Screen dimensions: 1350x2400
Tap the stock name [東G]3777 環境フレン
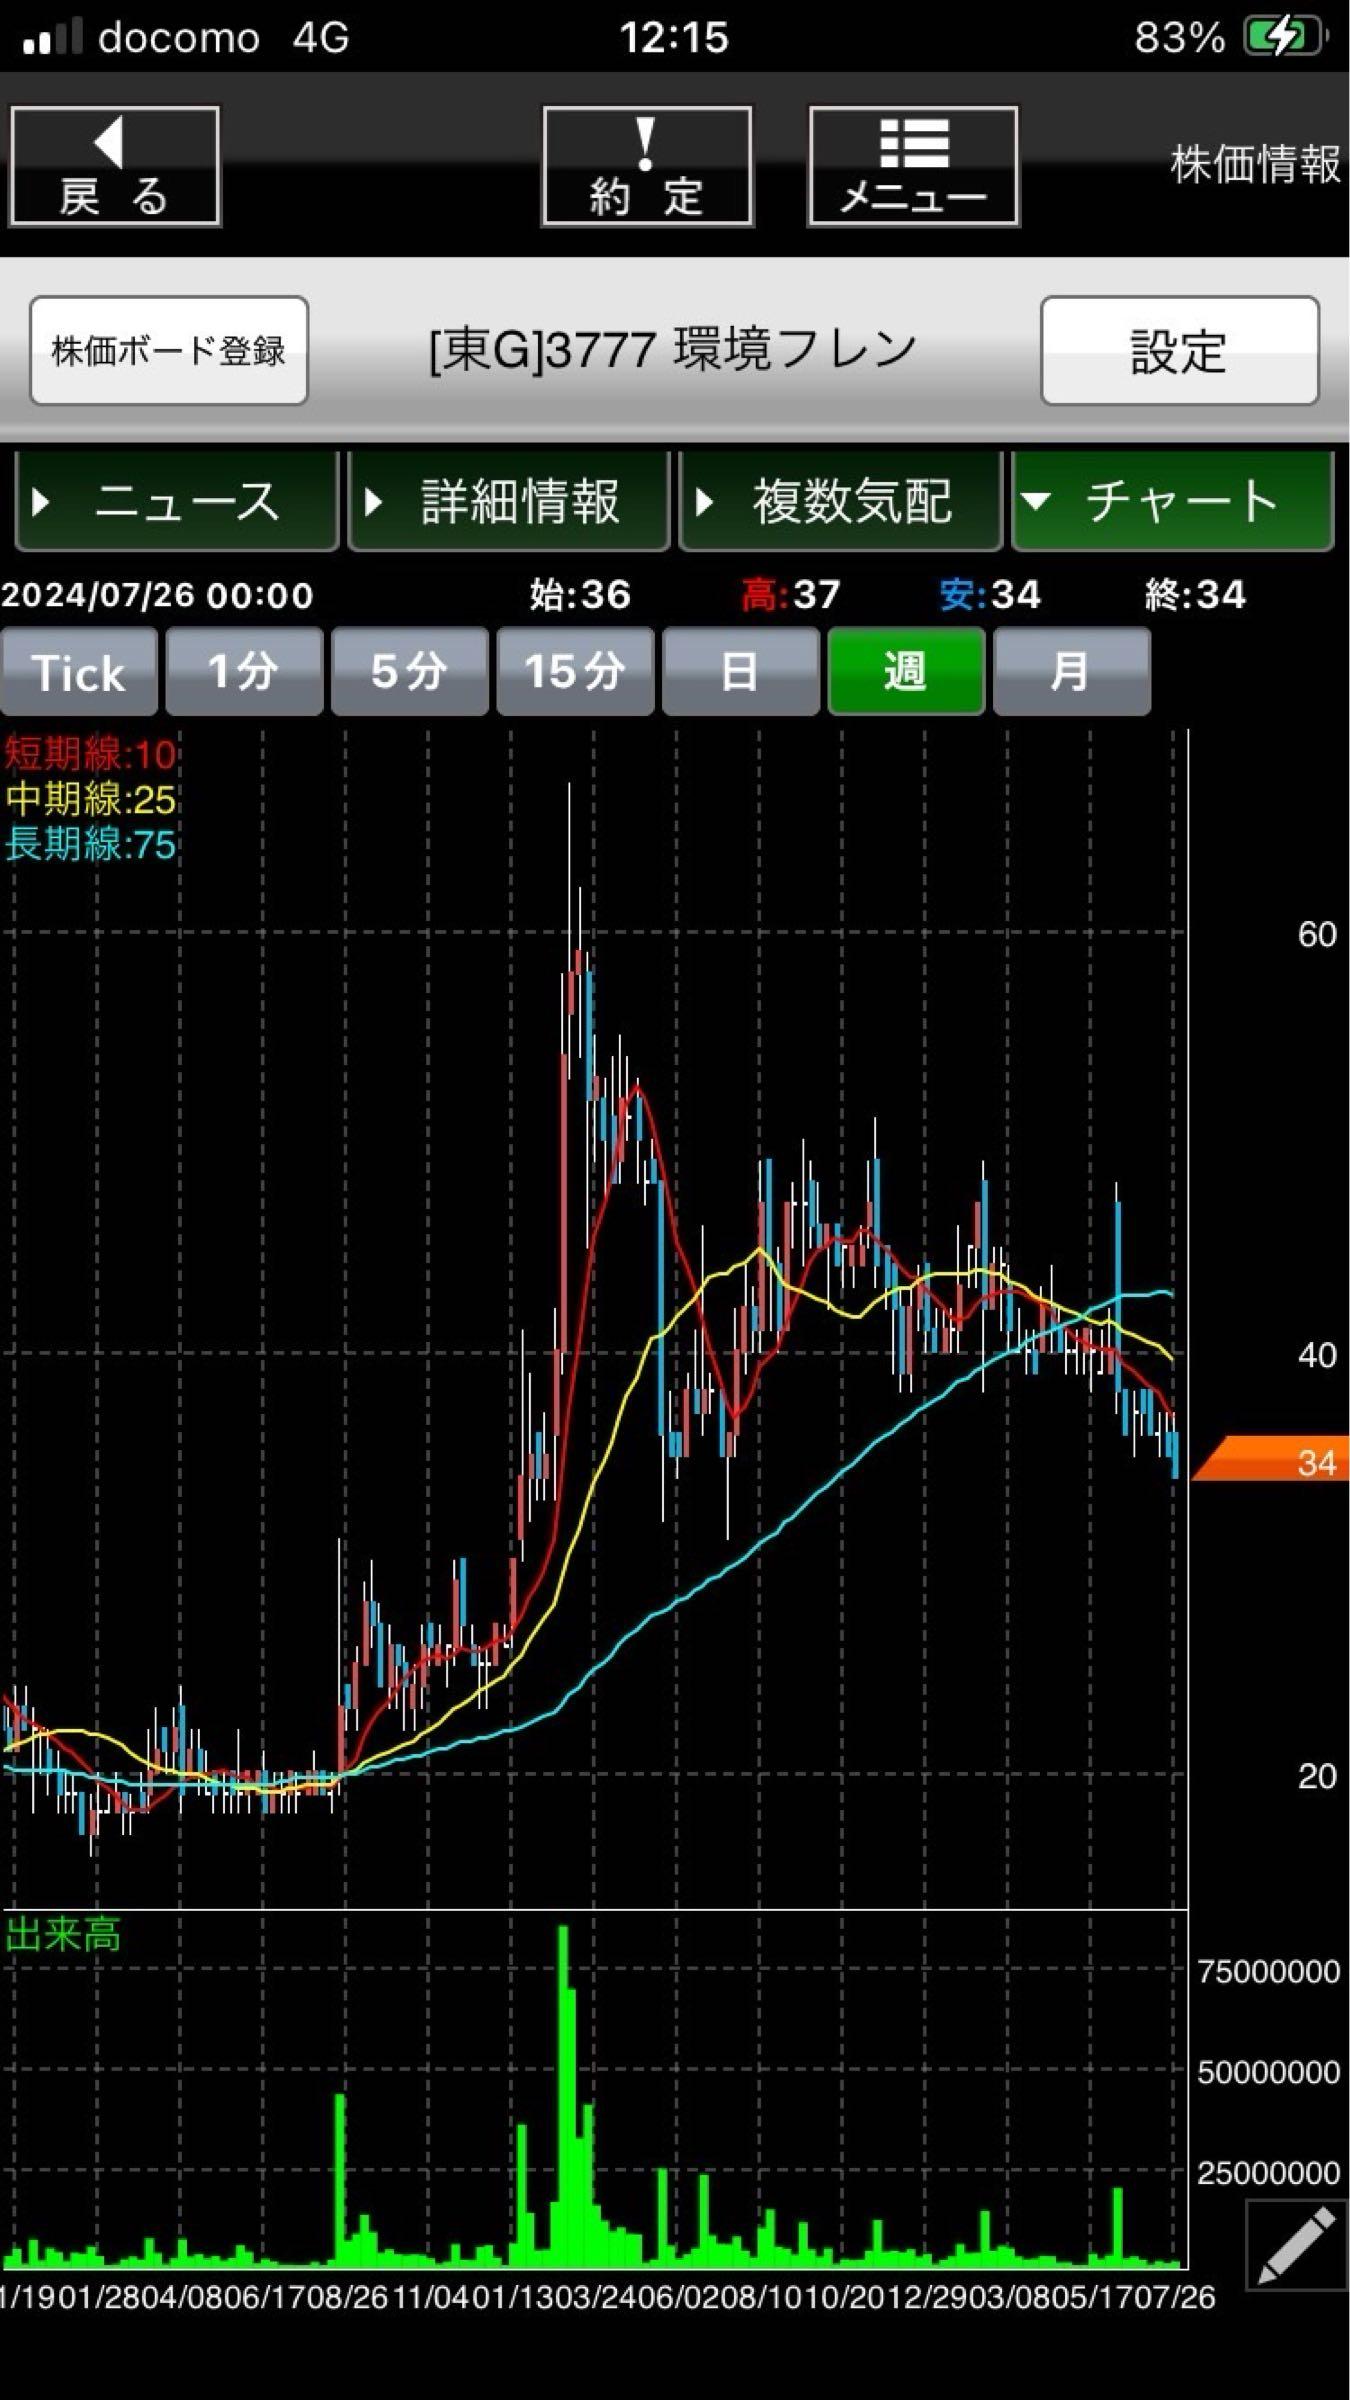(x=673, y=350)
